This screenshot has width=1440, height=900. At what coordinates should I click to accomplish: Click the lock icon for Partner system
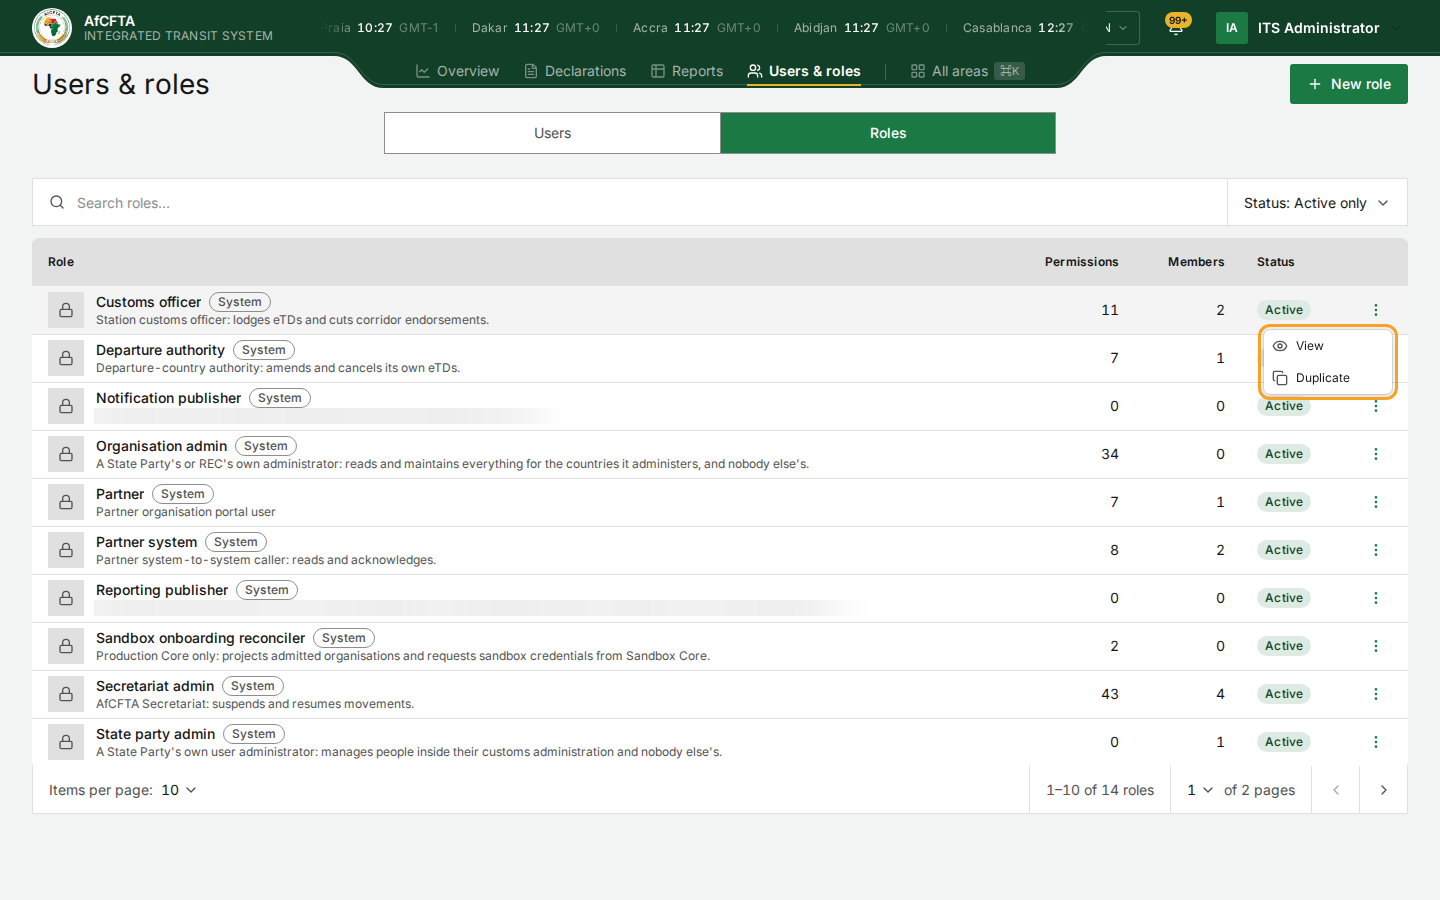66,550
